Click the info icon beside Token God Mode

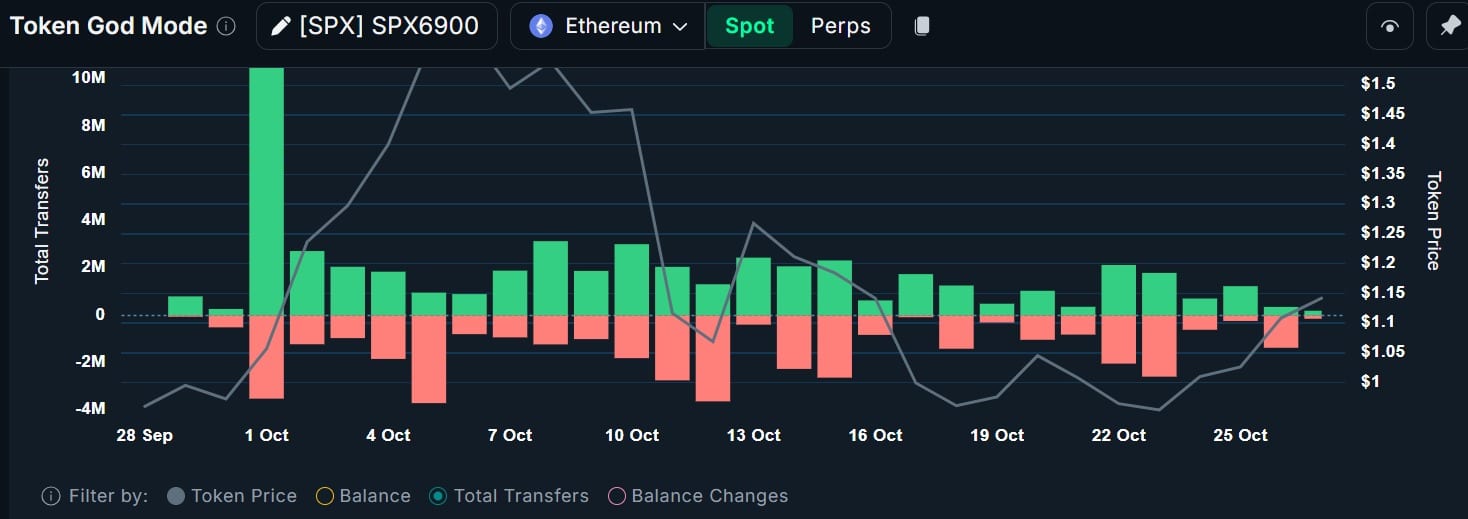tap(226, 27)
